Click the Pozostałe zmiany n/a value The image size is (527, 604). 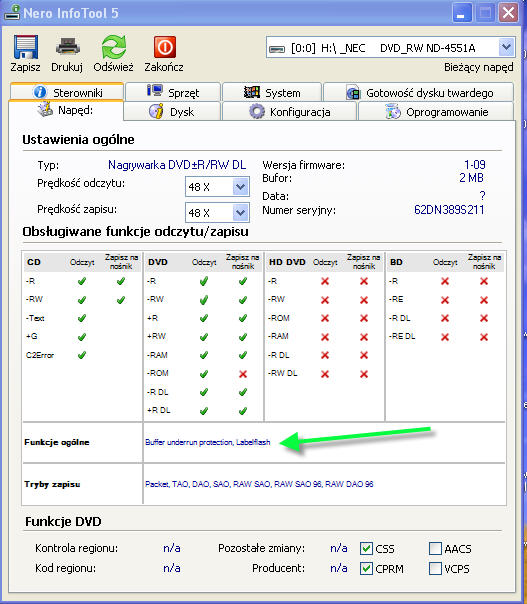339,548
